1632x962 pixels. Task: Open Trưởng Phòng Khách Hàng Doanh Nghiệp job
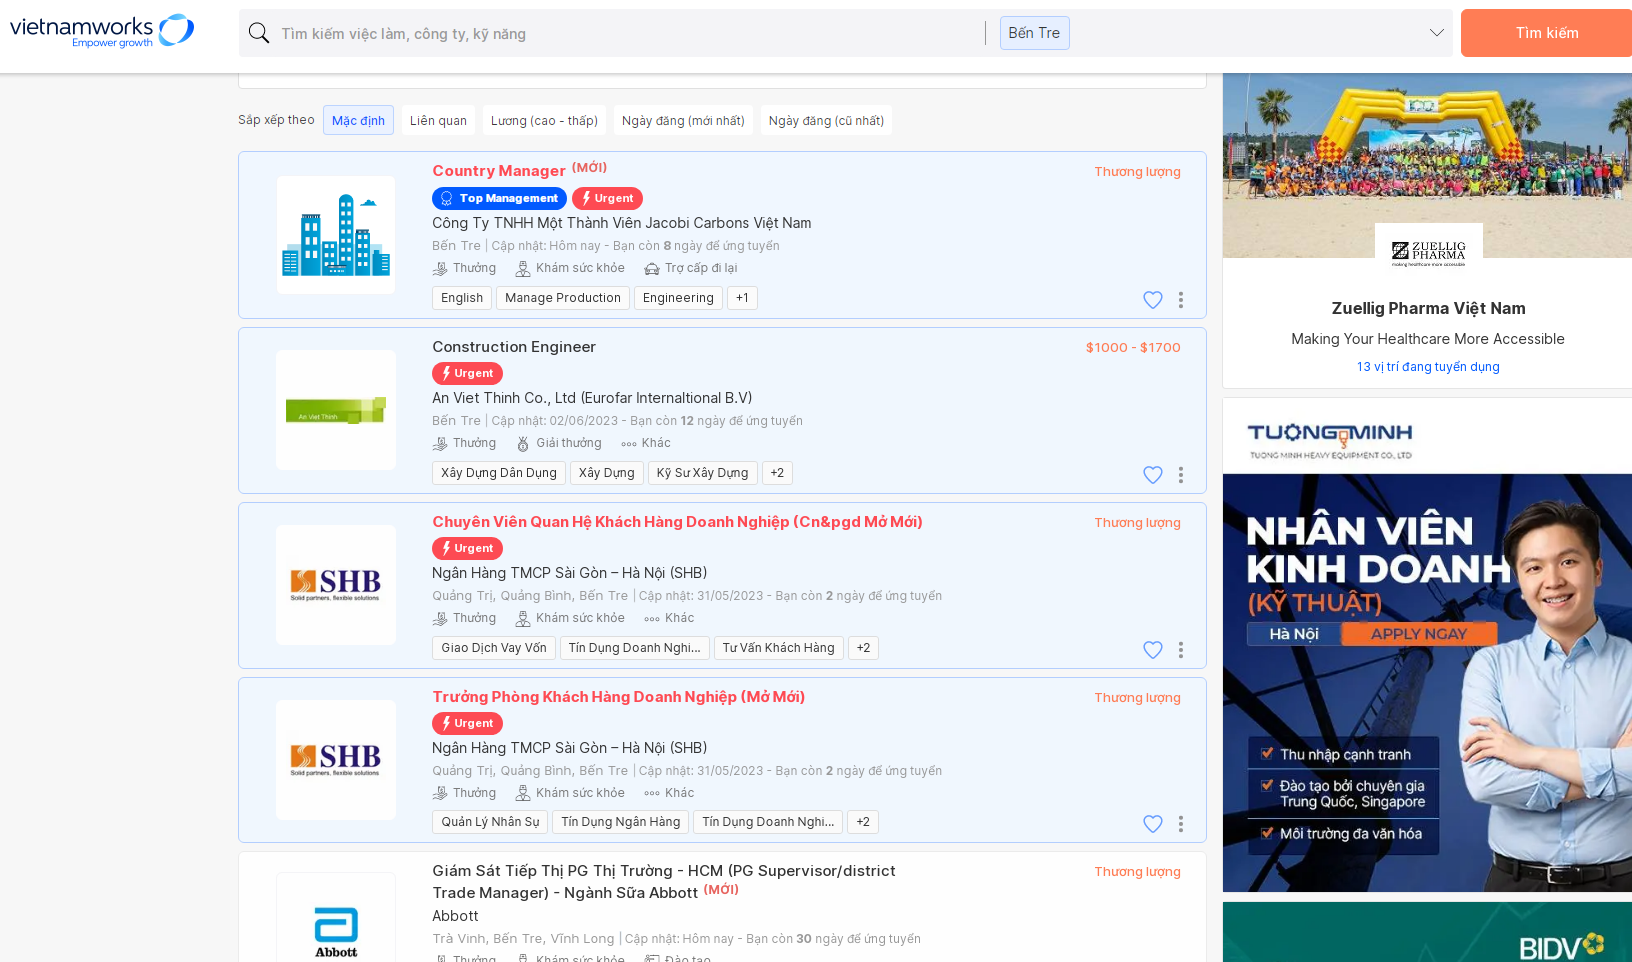pos(618,697)
